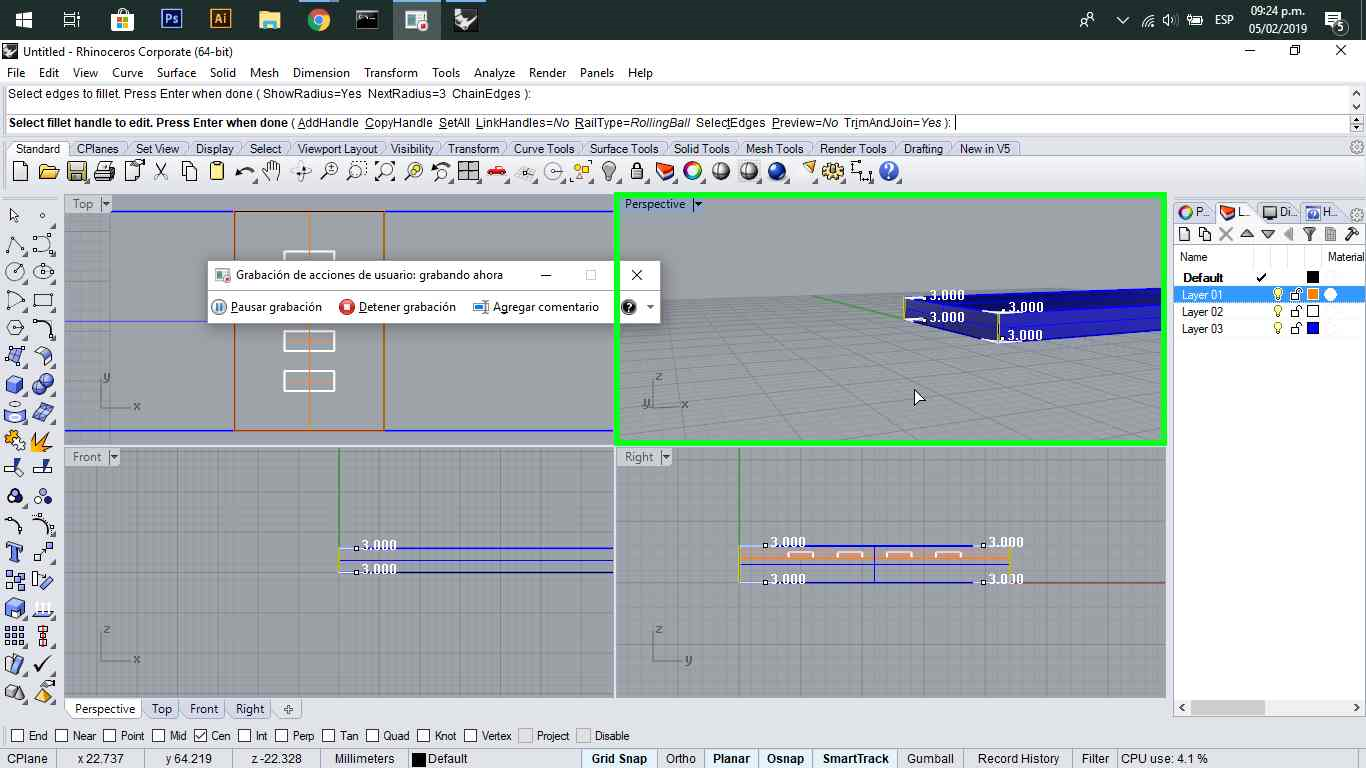
Task: Open the hammer tools icon in Layers panel
Action: (x=1352, y=234)
